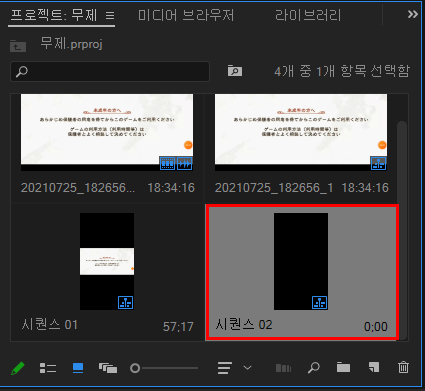Select the 프로젝트: 무제 tab
The image size is (425, 391).
pyautogui.click(x=54, y=15)
